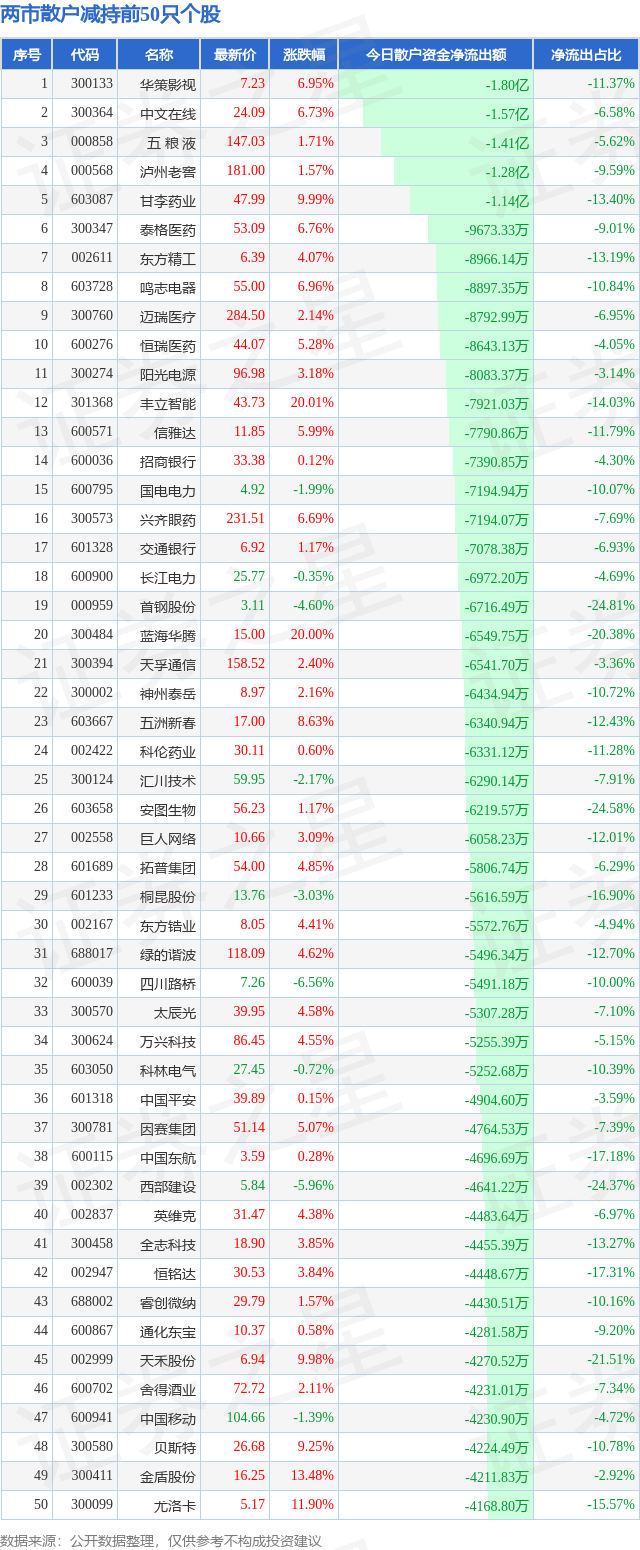The height and width of the screenshot is (1550, 640).
Task: Select price 86.45 for 万兴科技
Action: tap(250, 1041)
